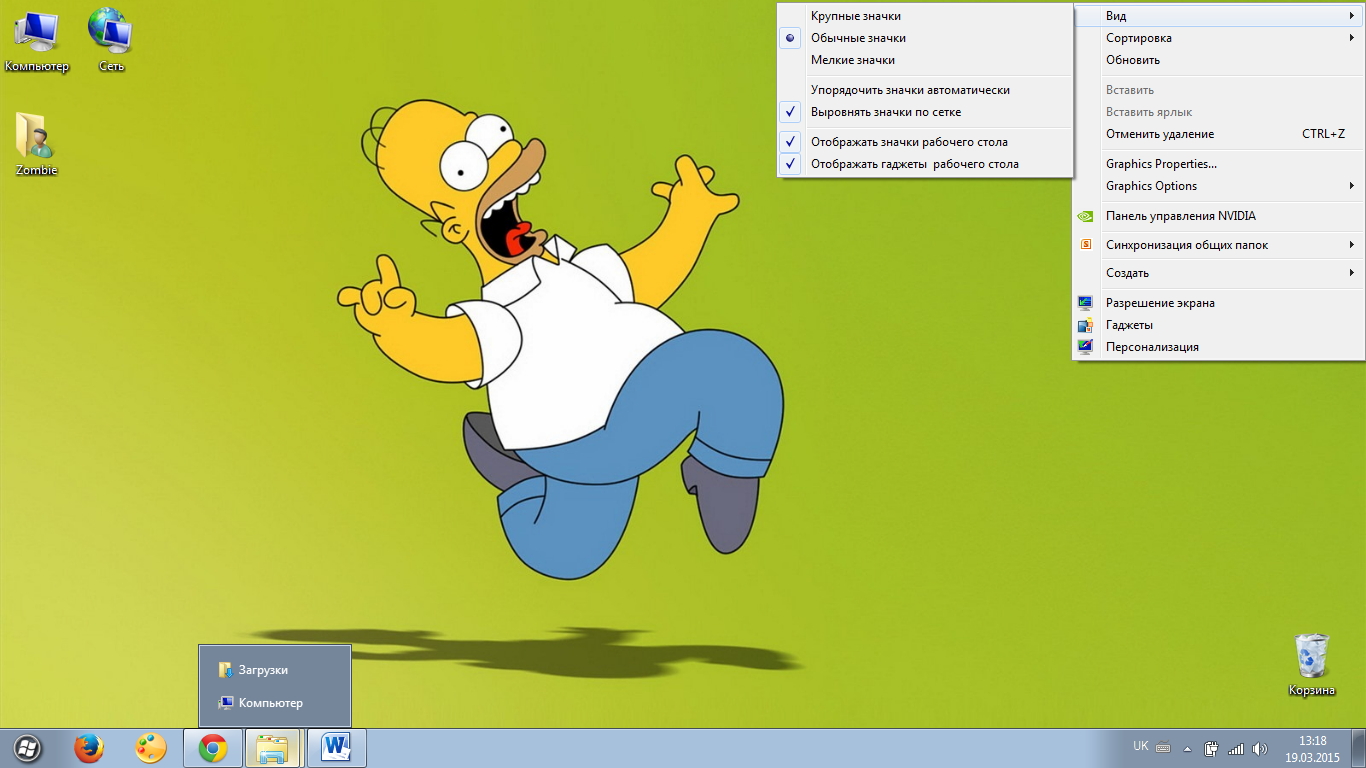The image size is (1366, 768).
Task: Launch Firefox from the taskbar
Action: 89,748
